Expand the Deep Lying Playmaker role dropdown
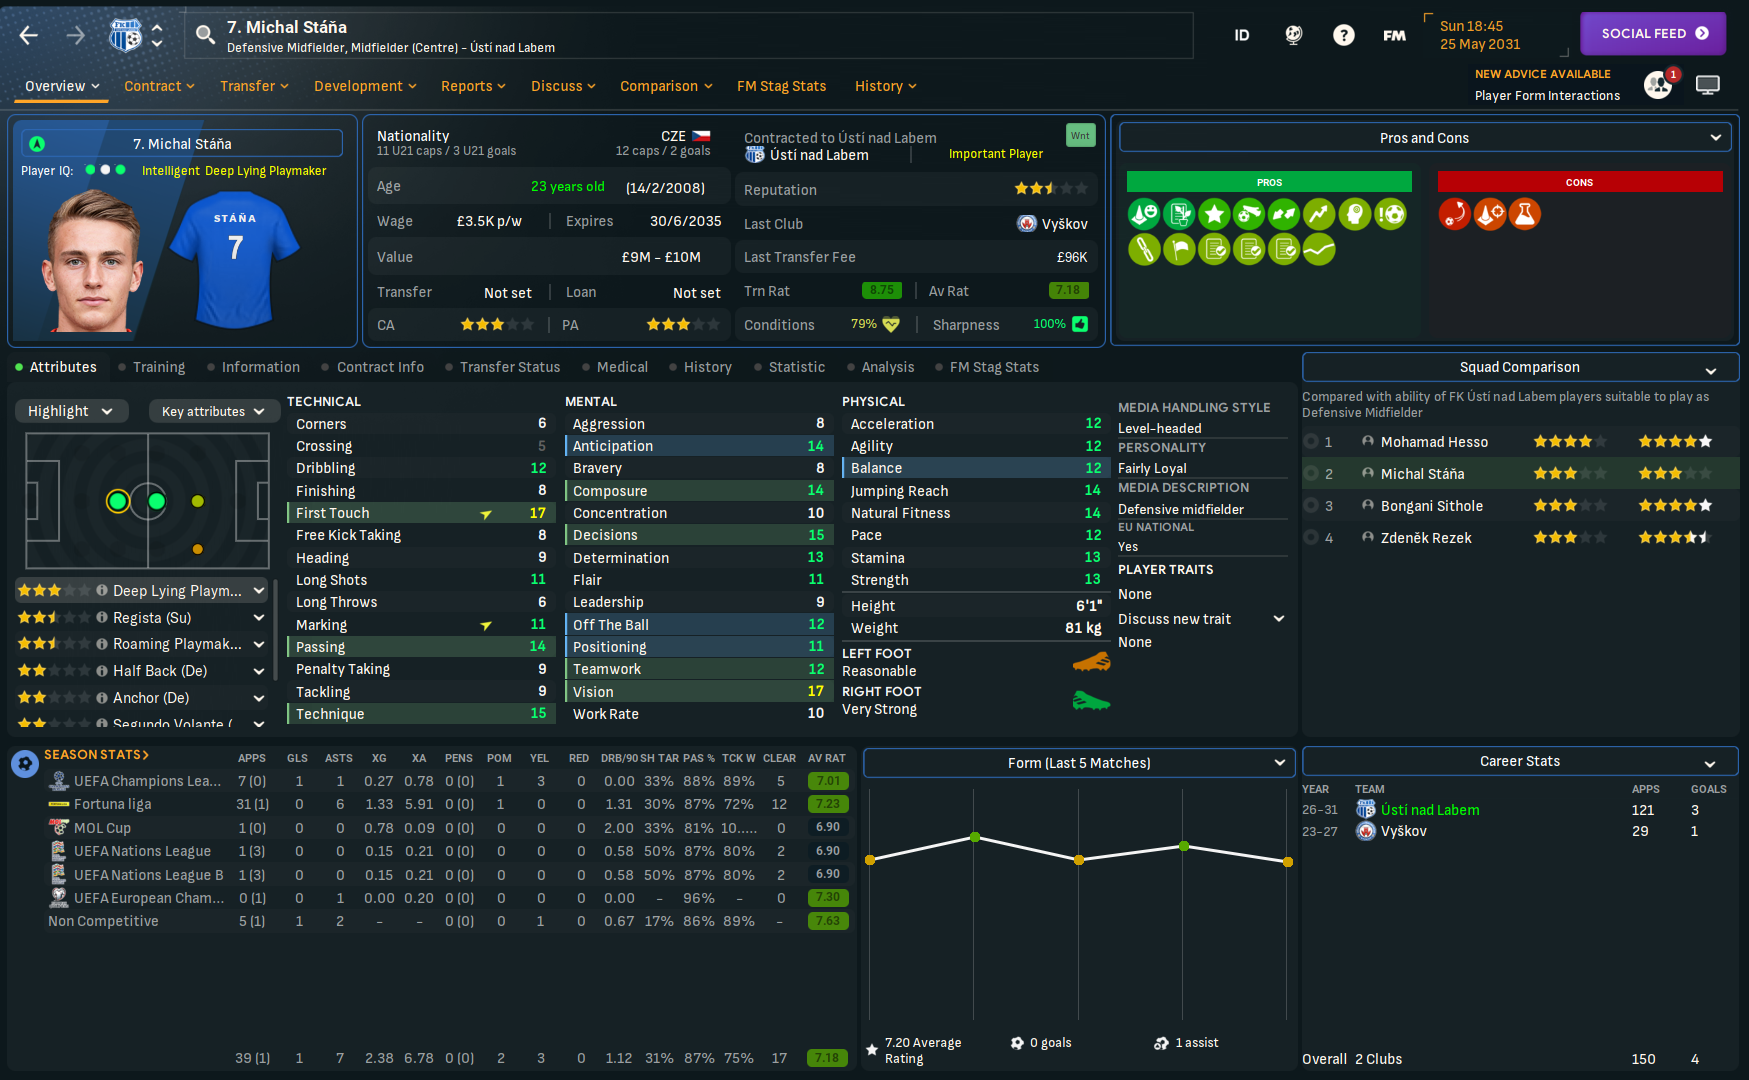 [x=259, y=591]
